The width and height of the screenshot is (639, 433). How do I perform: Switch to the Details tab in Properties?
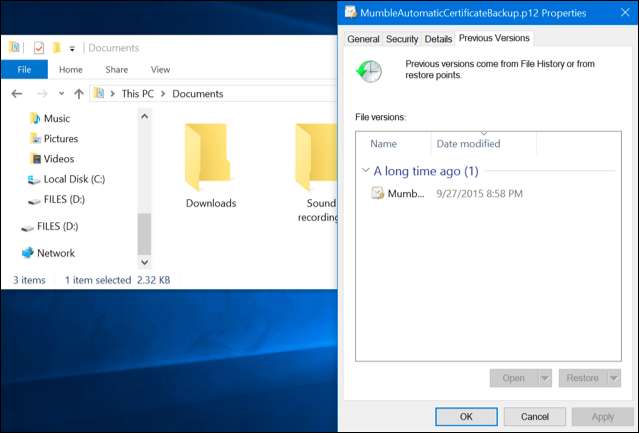pyautogui.click(x=438, y=39)
